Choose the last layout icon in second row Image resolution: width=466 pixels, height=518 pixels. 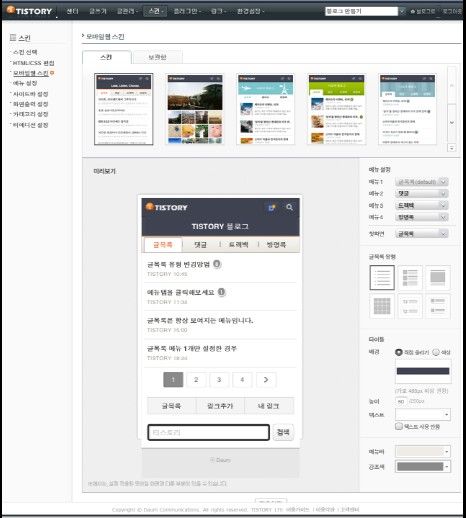[x=438, y=306]
